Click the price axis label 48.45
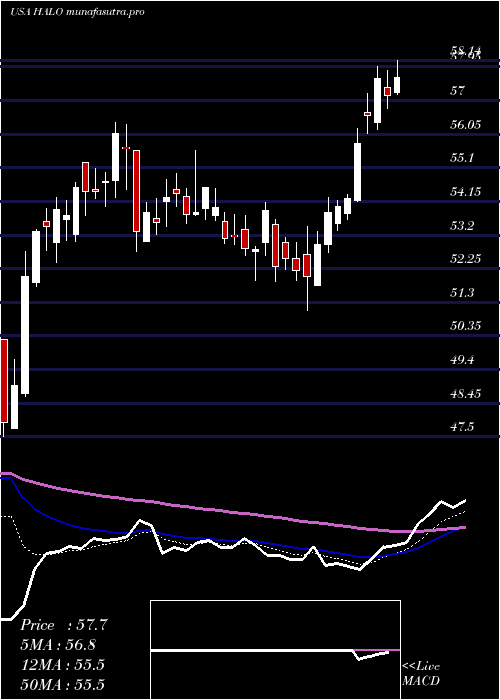 tap(465, 394)
